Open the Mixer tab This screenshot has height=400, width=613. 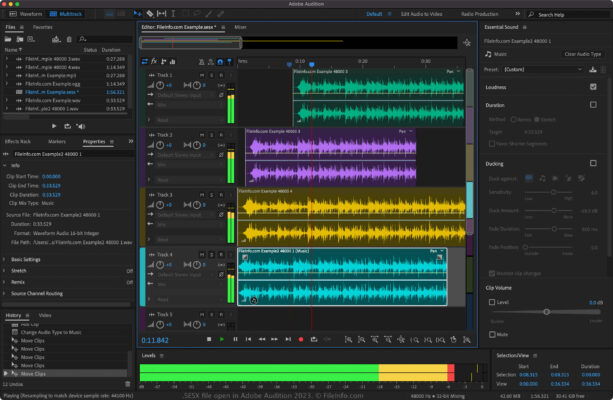240,29
